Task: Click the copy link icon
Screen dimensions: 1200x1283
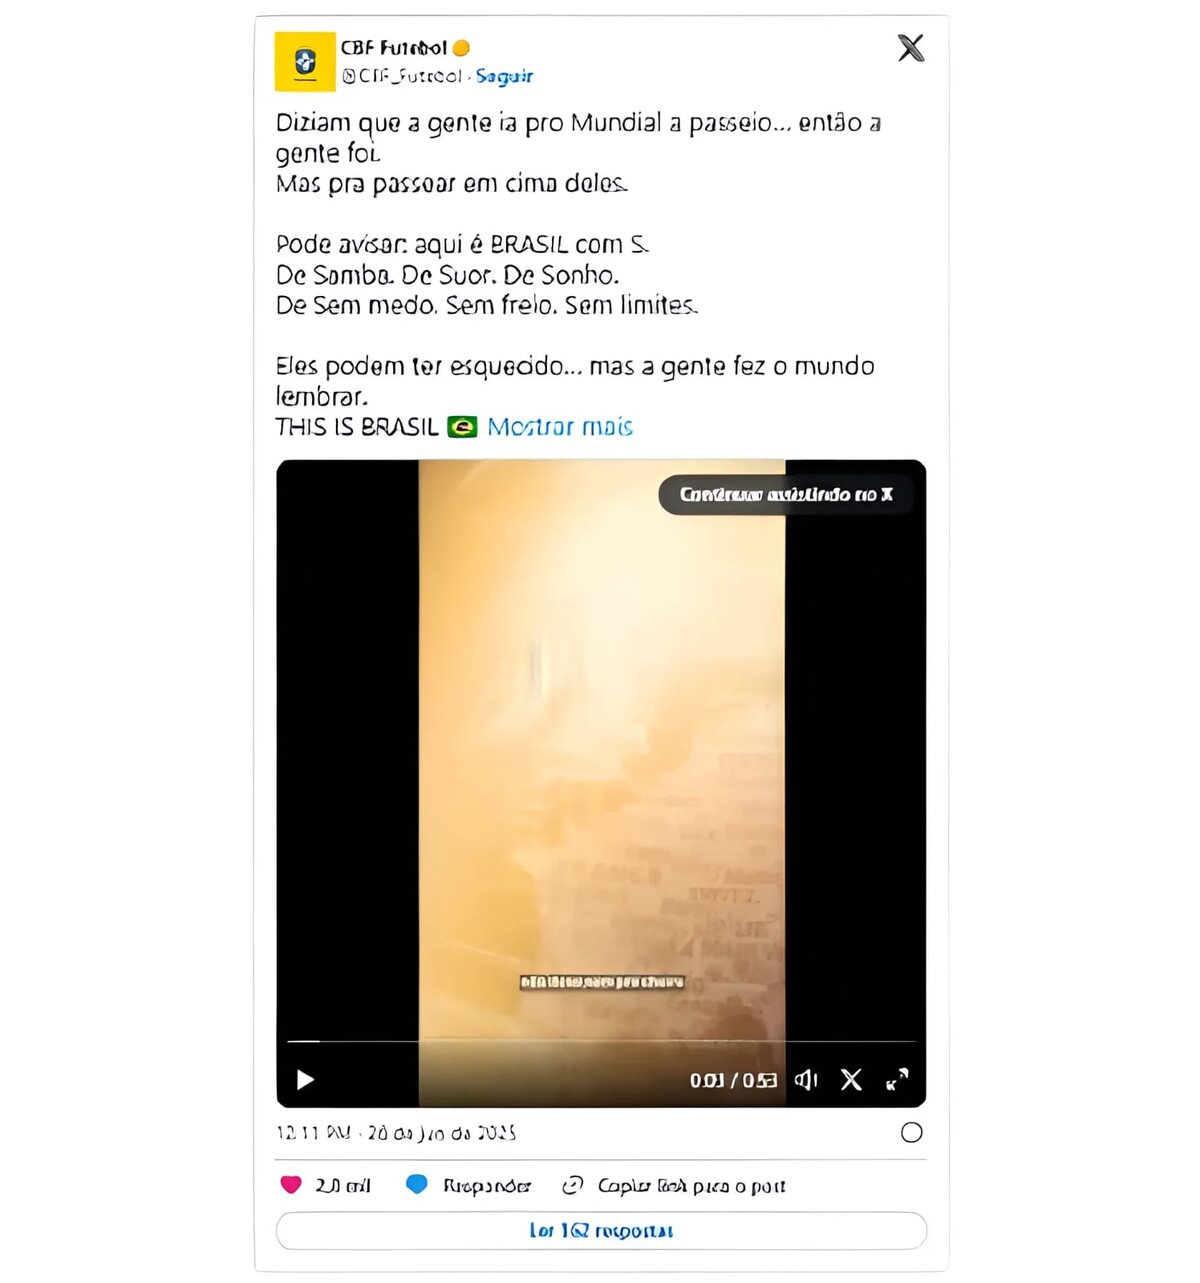Action: (572, 1185)
